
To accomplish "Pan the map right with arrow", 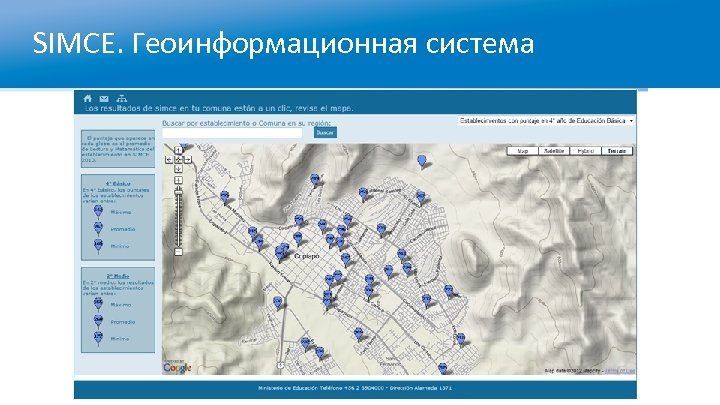I will coord(187,159).
